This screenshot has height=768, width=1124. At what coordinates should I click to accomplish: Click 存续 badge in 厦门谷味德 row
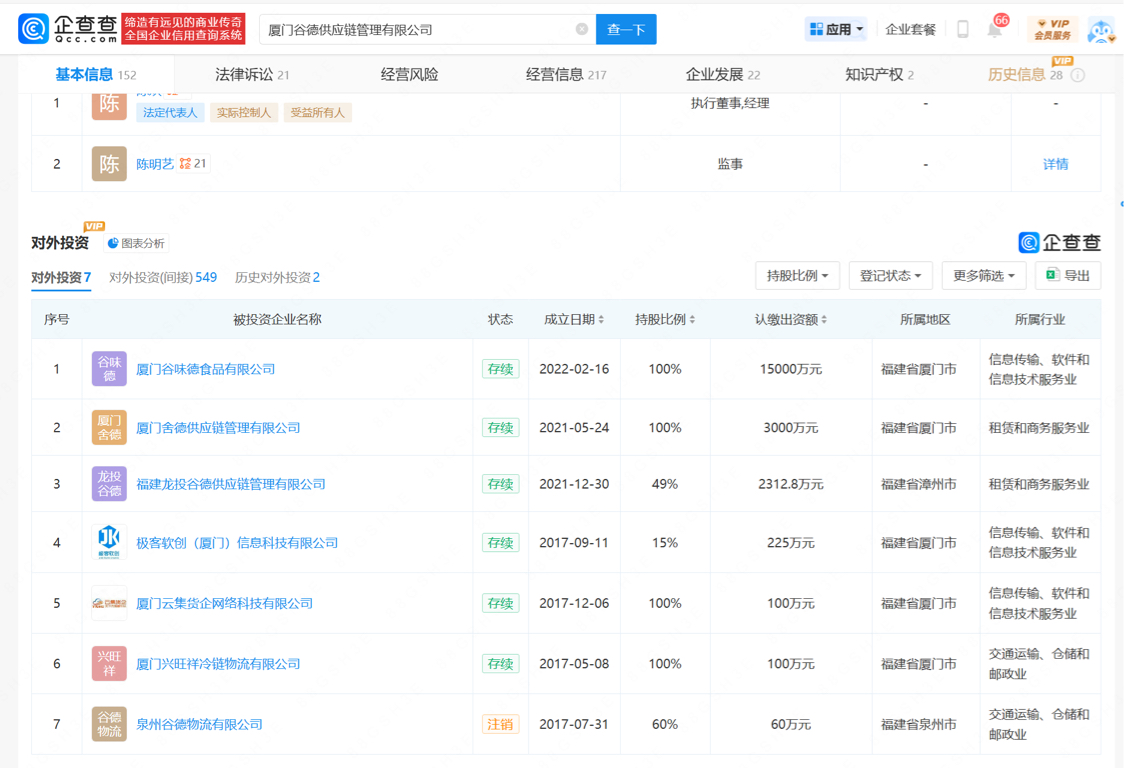(x=500, y=369)
